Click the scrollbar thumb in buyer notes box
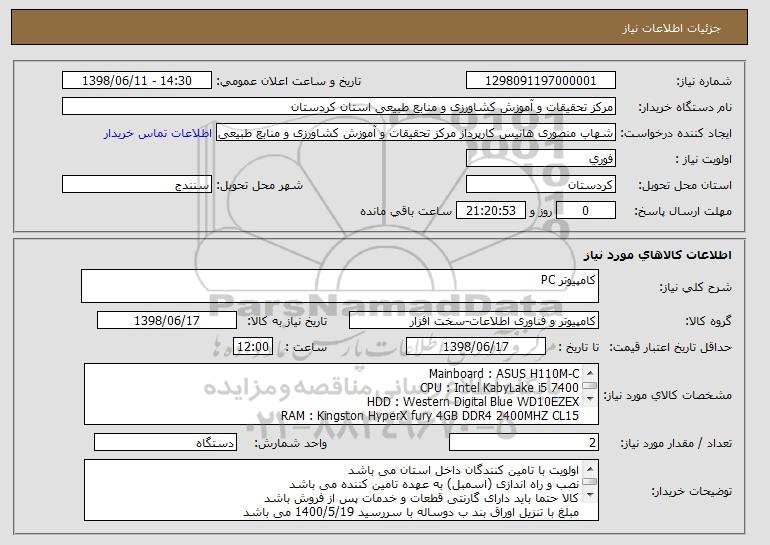Screen dimensions: 770x545 click(x=590, y=482)
